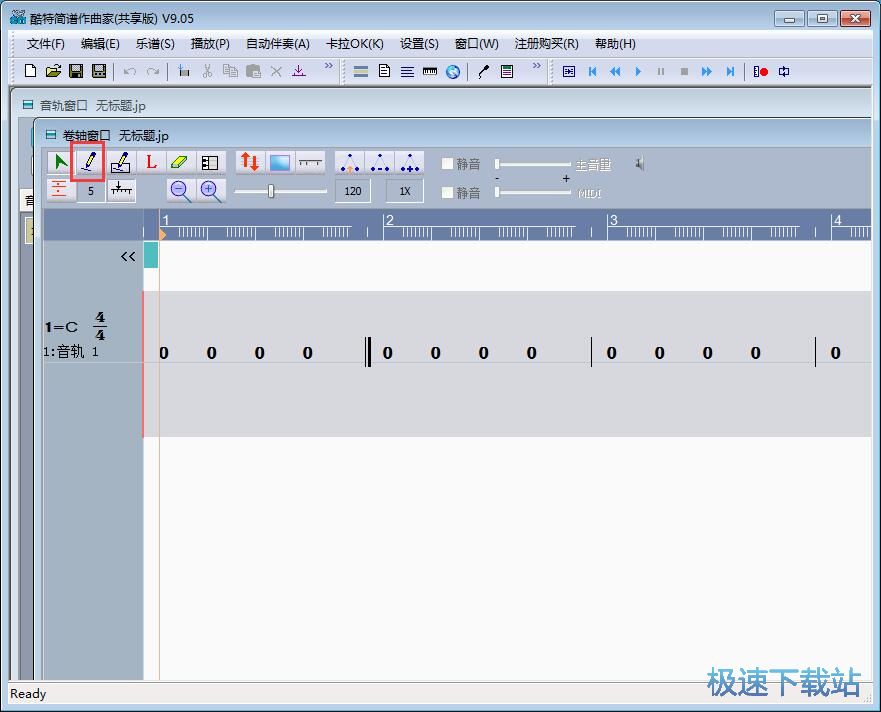Click the master volume slider handle
The height and width of the screenshot is (712, 881).
(x=498, y=164)
